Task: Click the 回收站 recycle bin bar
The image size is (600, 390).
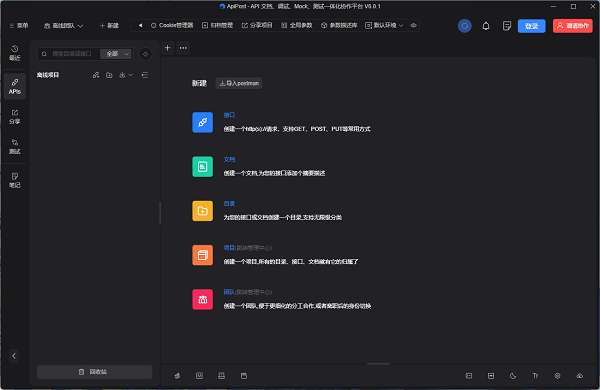Action: click(x=94, y=372)
